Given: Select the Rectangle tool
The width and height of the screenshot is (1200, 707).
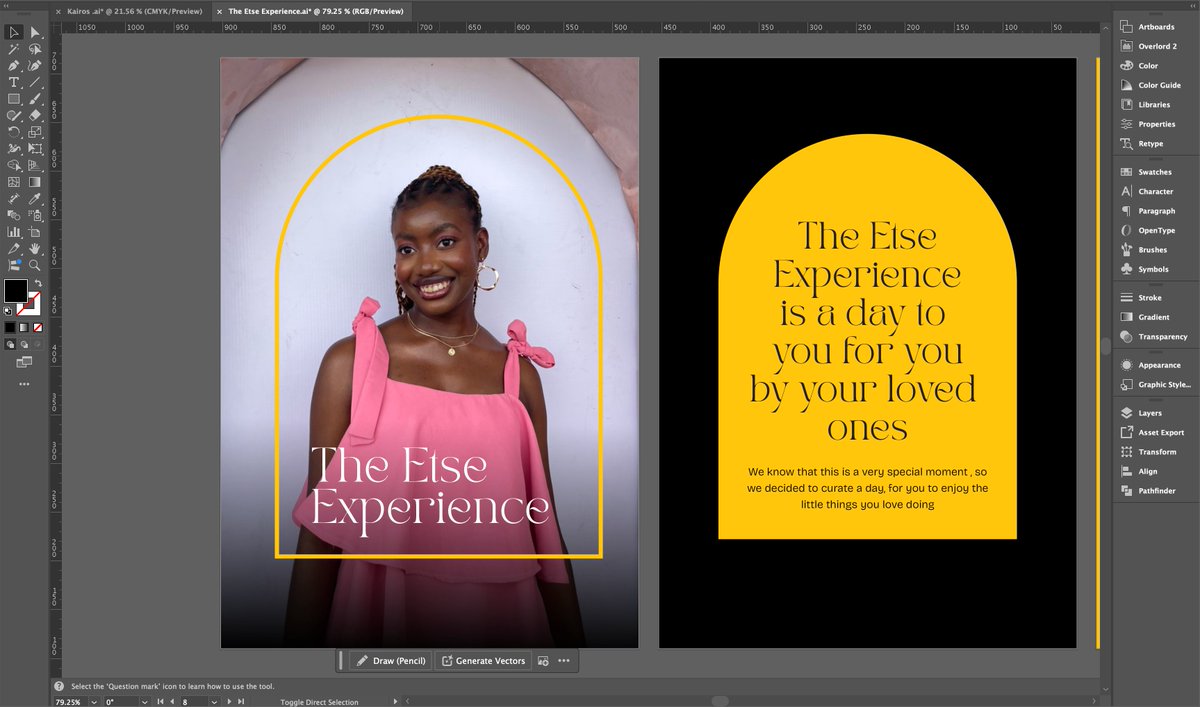Looking at the screenshot, I should click(x=14, y=99).
